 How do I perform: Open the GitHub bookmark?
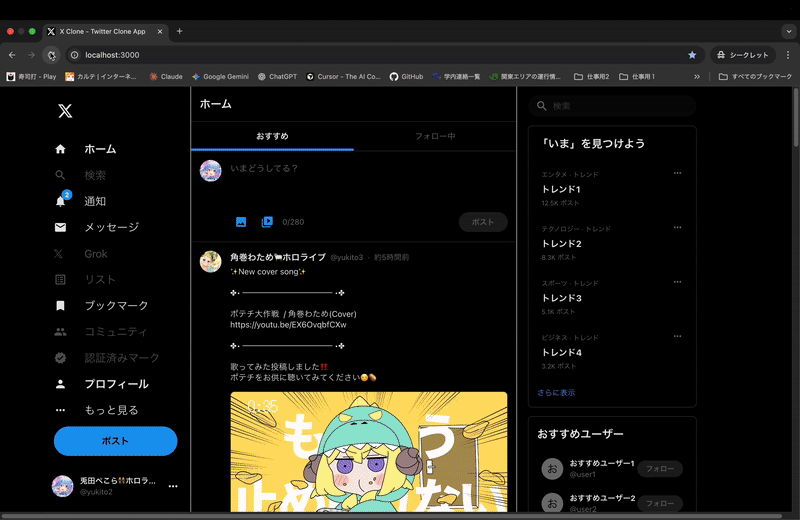tap(407, 77)
